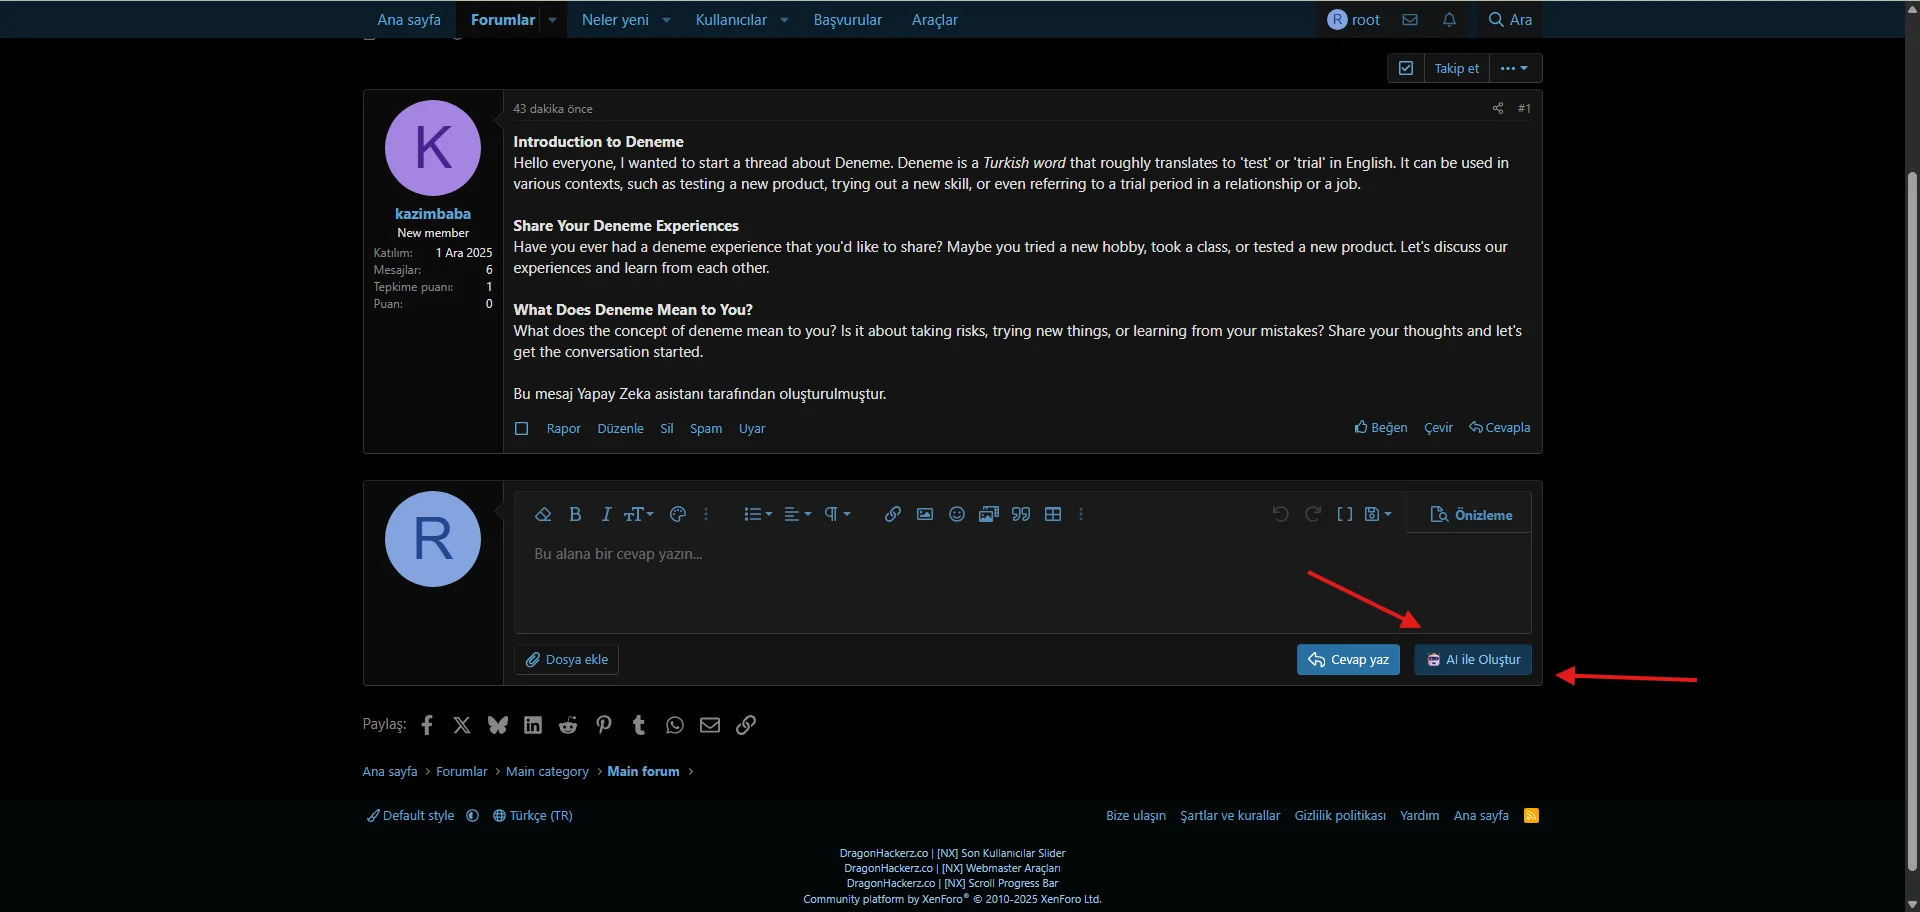Click the Insert image icon
This screenshot has width=1920, height=912.
[x=925, y=514]
